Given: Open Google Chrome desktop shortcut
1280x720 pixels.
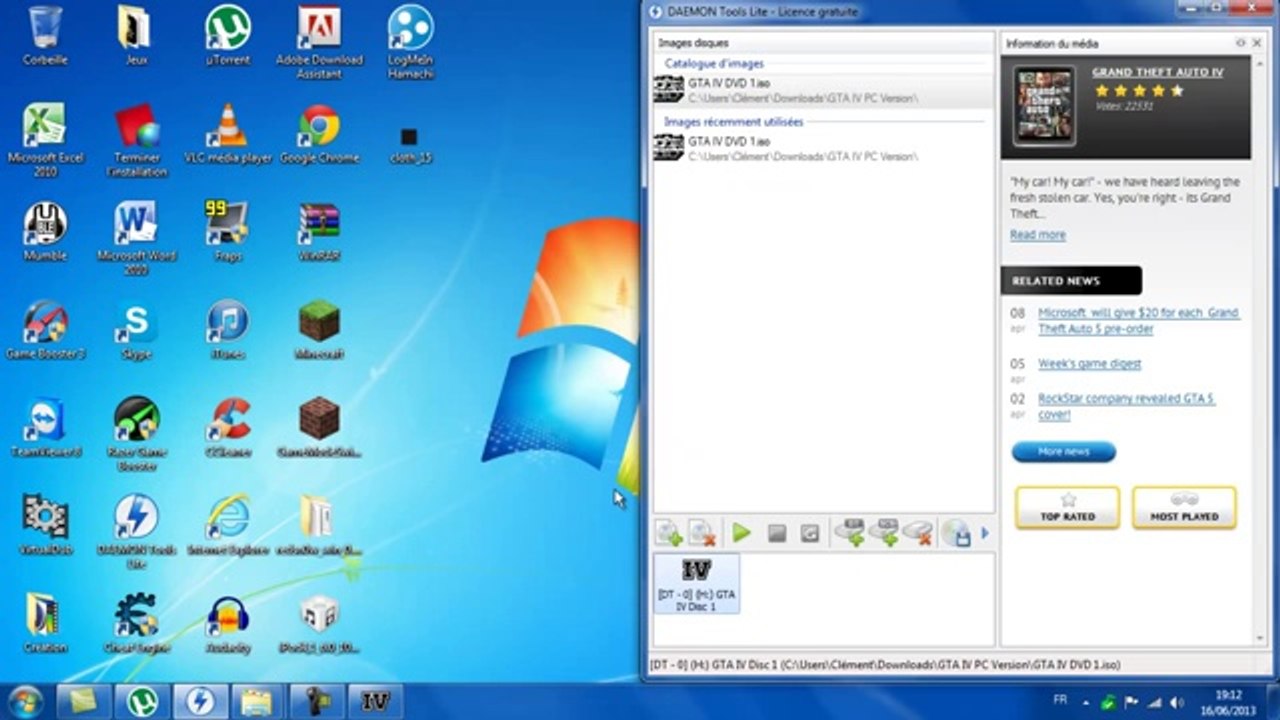Looking at the screenshot, I should click(x=319, y=133).
